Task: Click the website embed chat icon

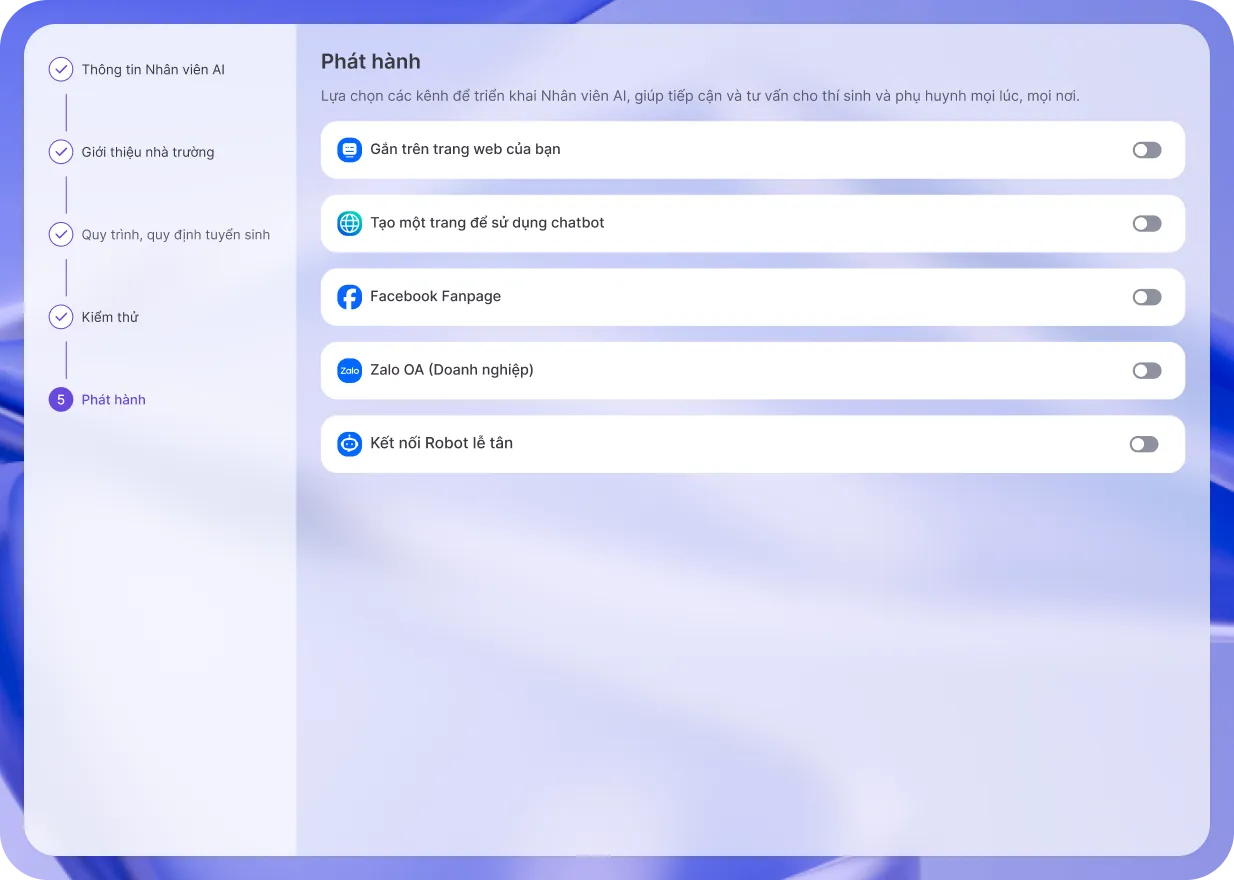Action: coord(349,150)
